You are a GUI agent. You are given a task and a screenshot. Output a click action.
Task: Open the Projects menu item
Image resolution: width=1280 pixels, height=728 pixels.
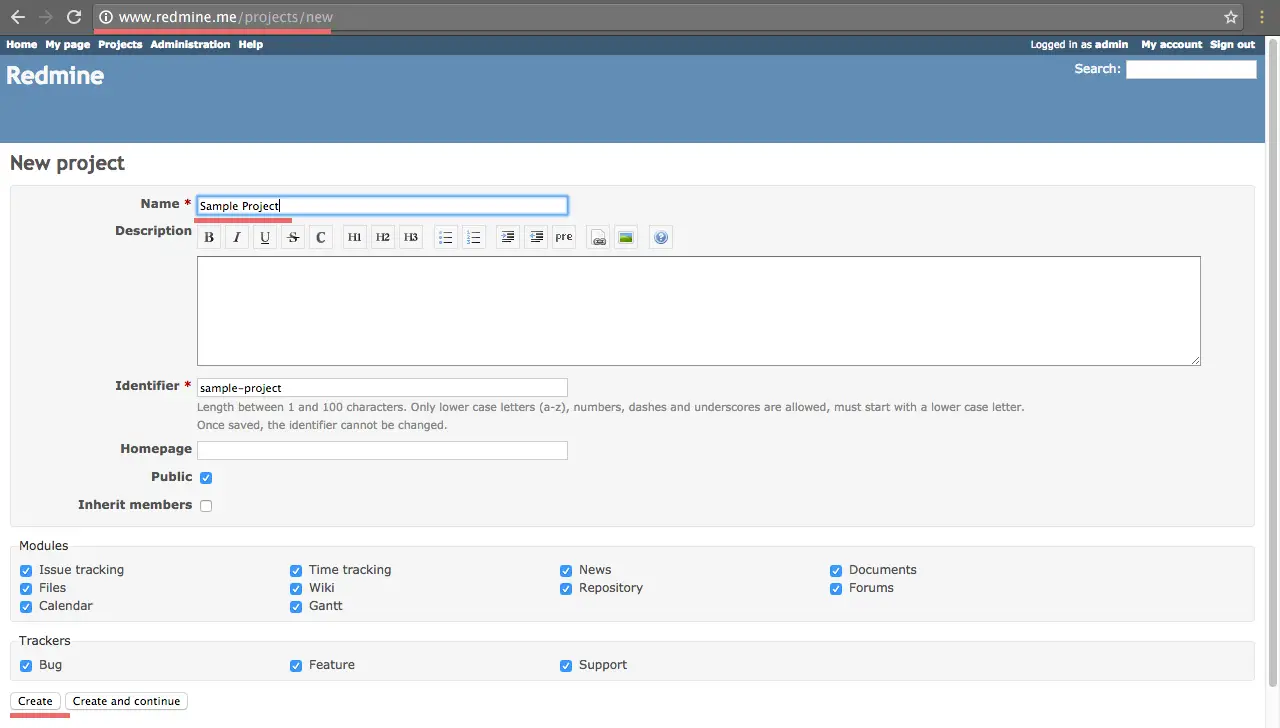(x=120, y=44)
